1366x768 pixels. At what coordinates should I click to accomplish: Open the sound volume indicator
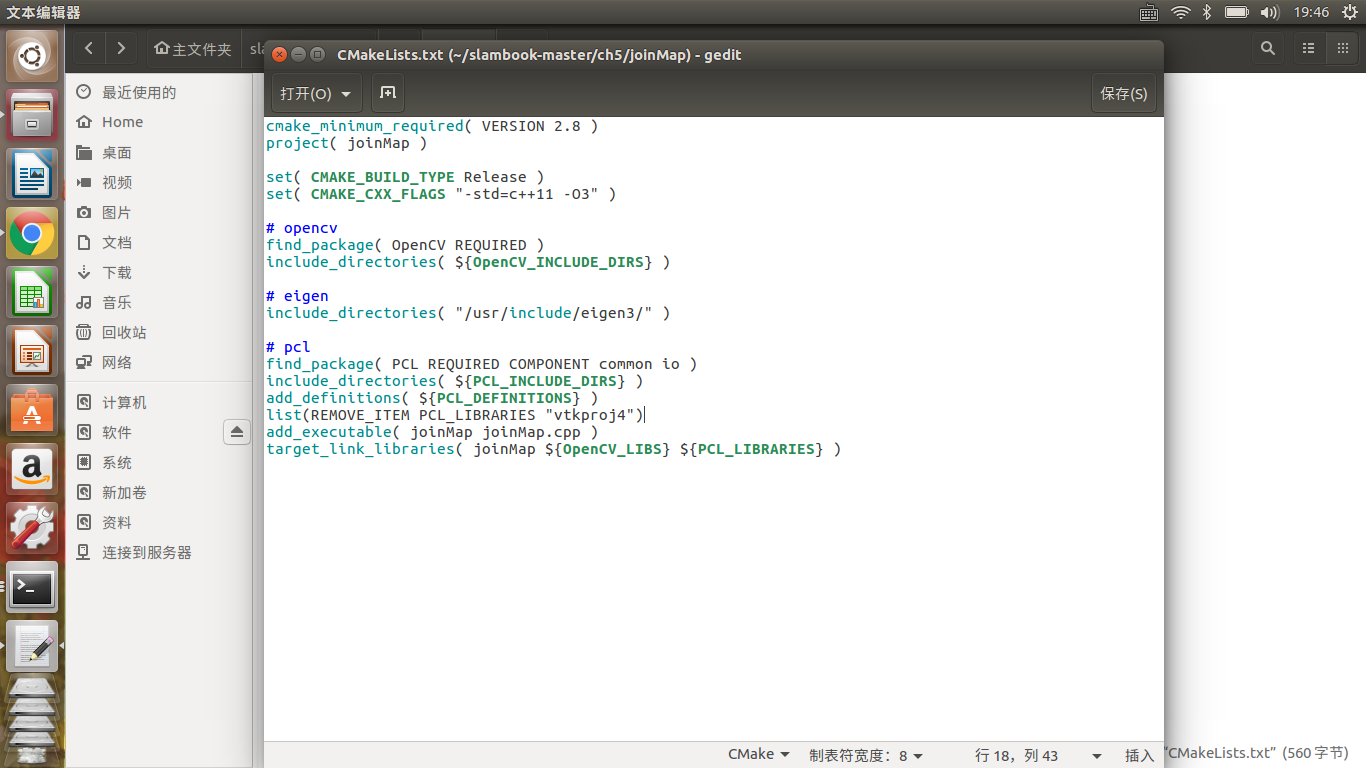click(1270, 12)
